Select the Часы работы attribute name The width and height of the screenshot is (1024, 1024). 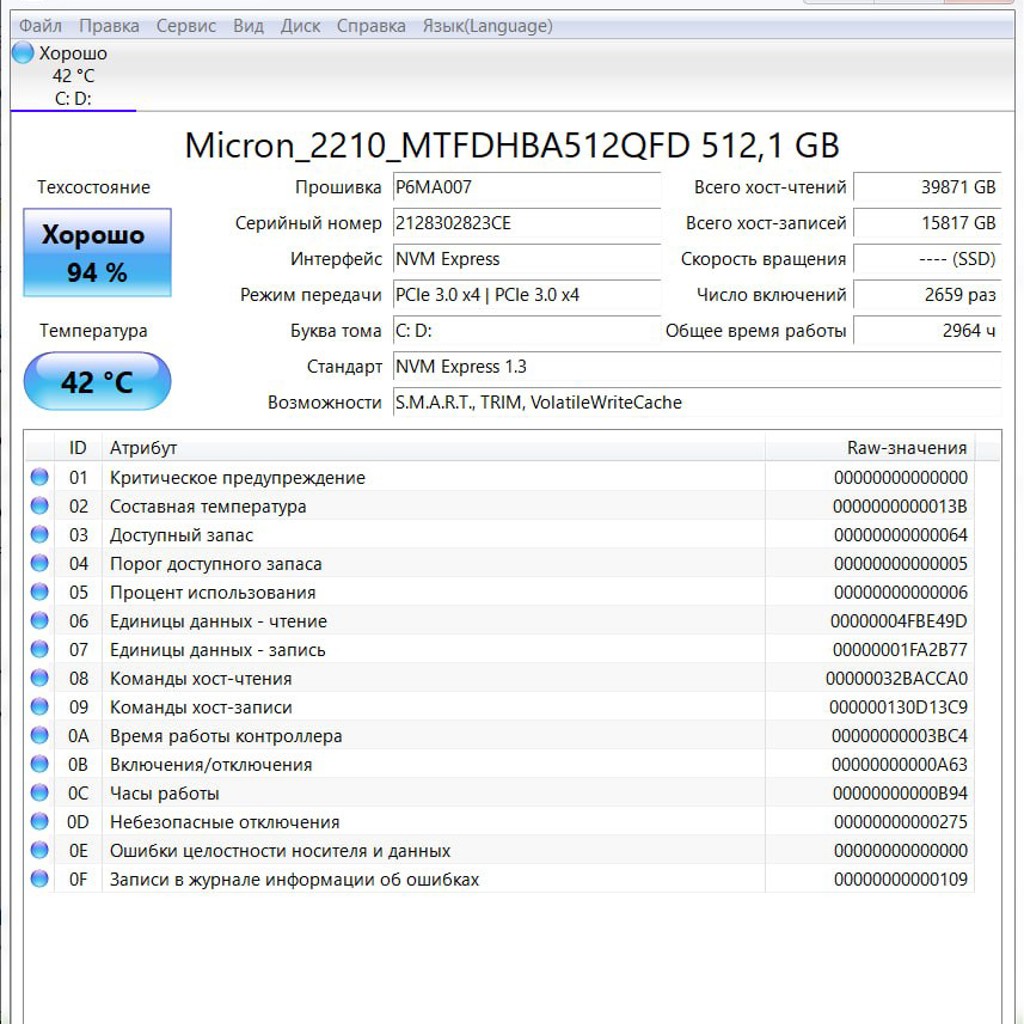pos(165,794)
